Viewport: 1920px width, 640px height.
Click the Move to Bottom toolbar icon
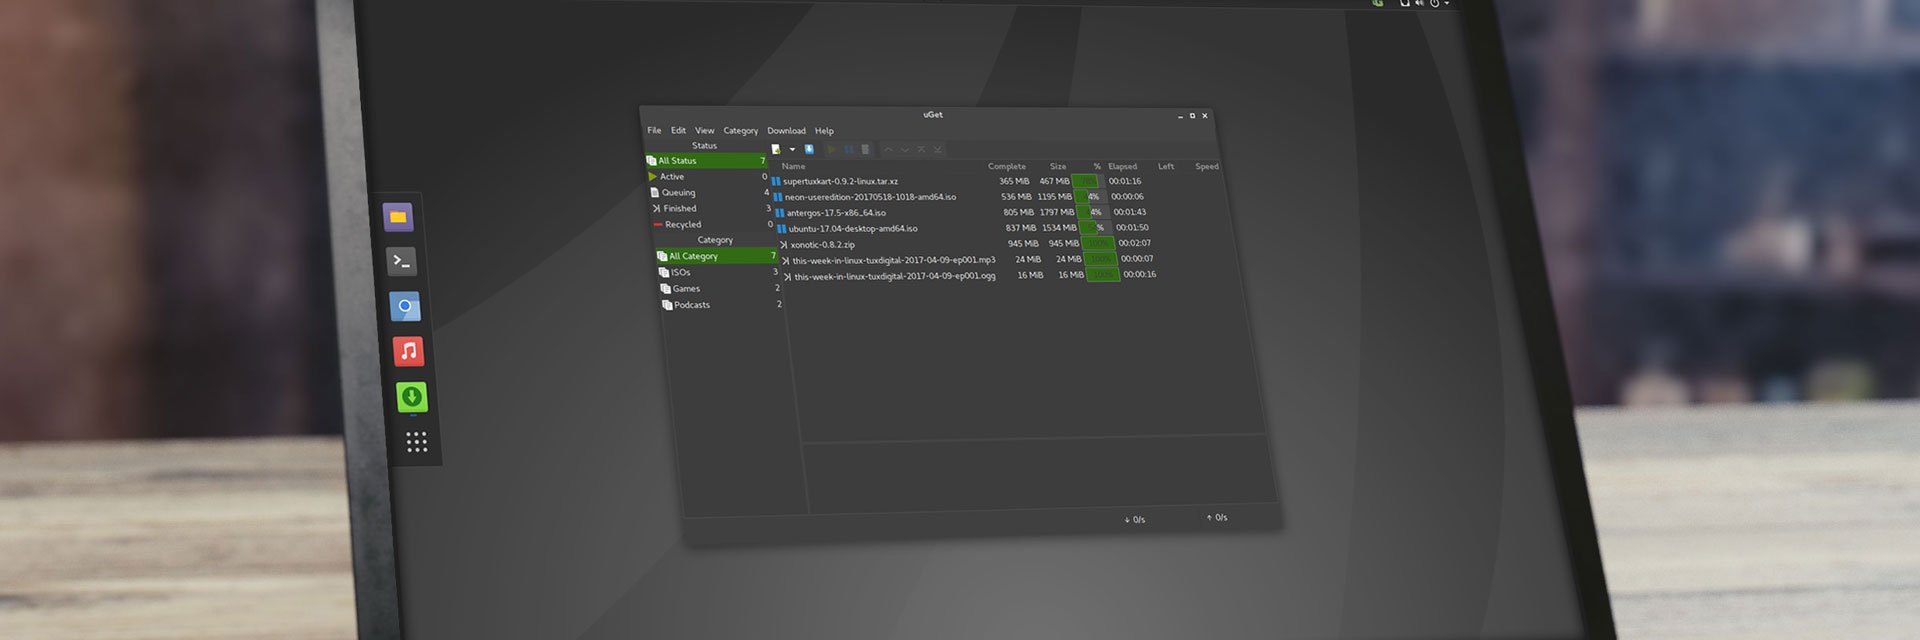[937, 149]
